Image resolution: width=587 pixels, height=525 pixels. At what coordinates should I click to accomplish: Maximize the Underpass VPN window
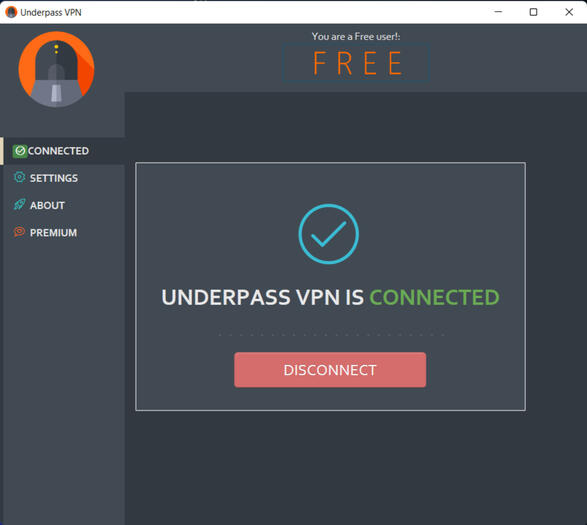pos(533,12)
